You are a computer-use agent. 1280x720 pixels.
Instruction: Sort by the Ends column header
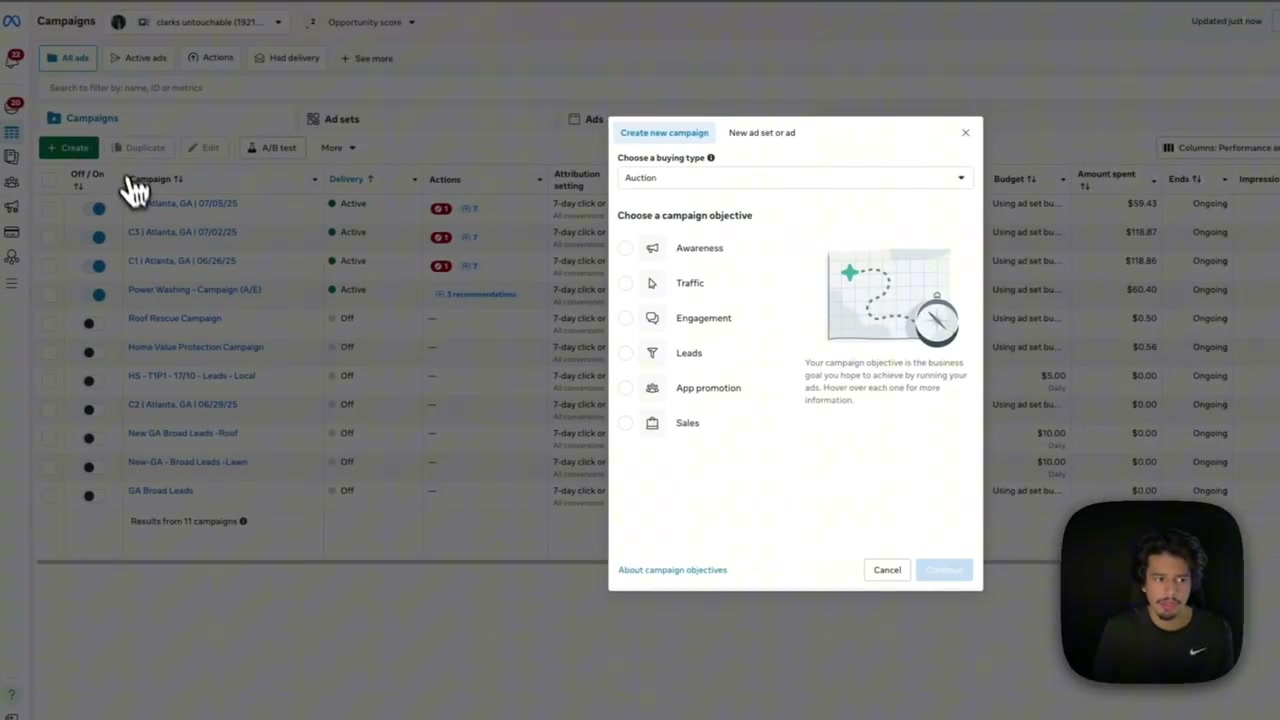point(1185,179)
